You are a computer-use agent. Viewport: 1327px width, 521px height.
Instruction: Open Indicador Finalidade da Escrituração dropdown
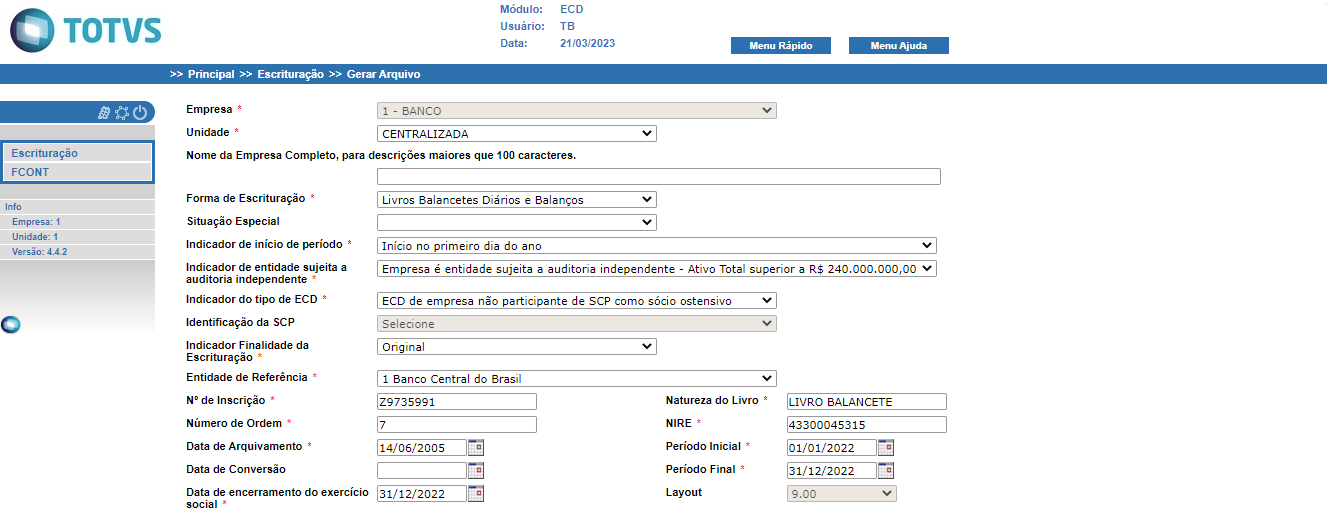517,347
